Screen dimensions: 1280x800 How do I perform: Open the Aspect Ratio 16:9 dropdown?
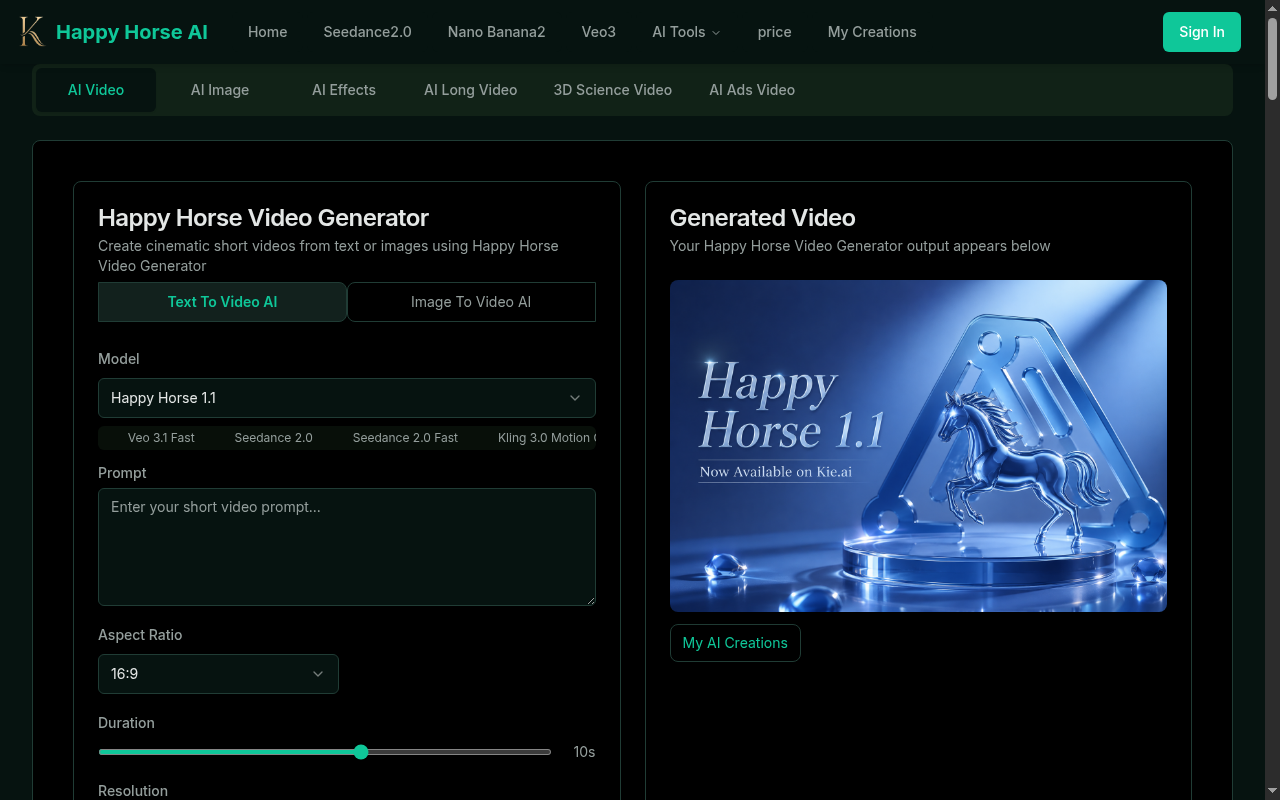pyautogui.click(x=218, y=674)
